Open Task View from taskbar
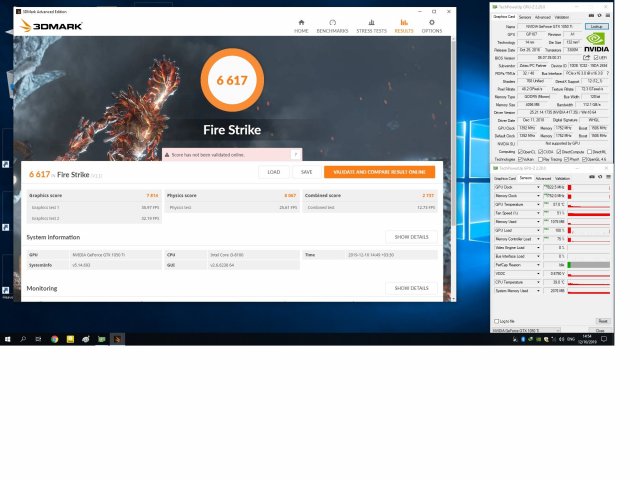This screenshot has height=480, width=640. click(x=38, y=339)
